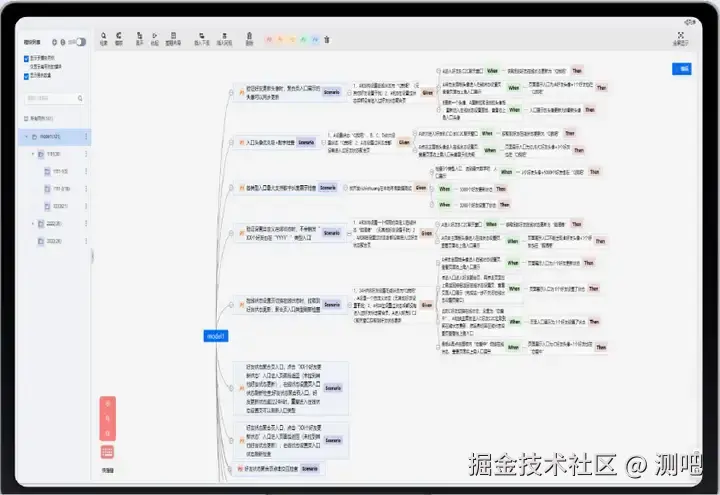The image size is (720, 495).
Task: Open the three-dot menu on the model1 row
Action: pyautogui.click(x=86, y=136)
